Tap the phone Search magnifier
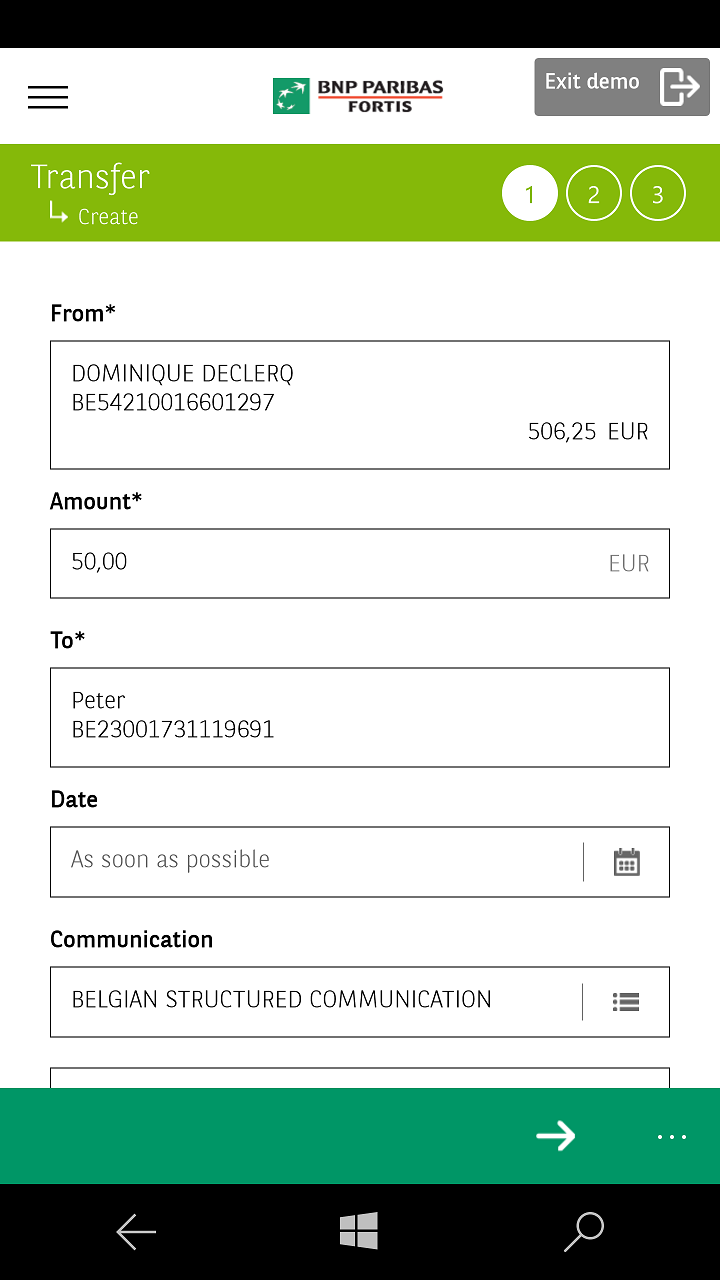The height and width of the screenshot is (1280, 720). (x=584, y=1231)
